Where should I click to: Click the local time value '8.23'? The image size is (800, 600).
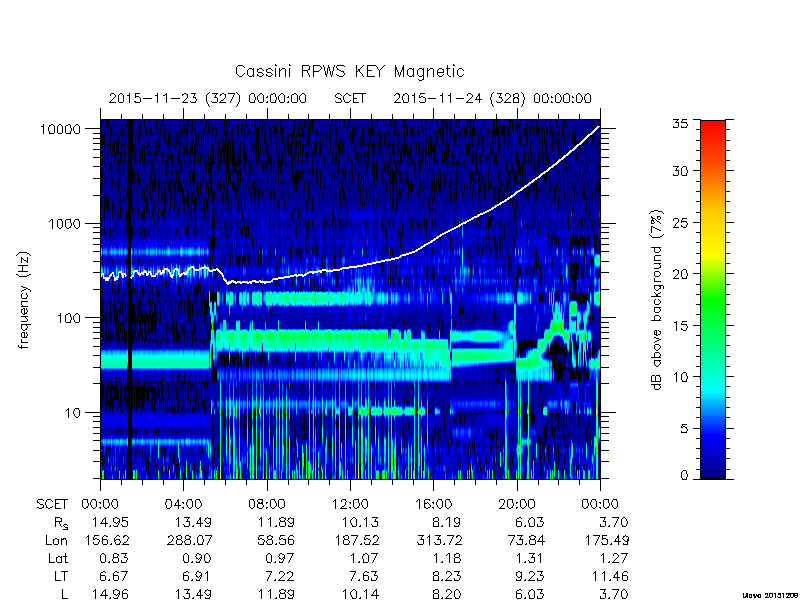447,576
